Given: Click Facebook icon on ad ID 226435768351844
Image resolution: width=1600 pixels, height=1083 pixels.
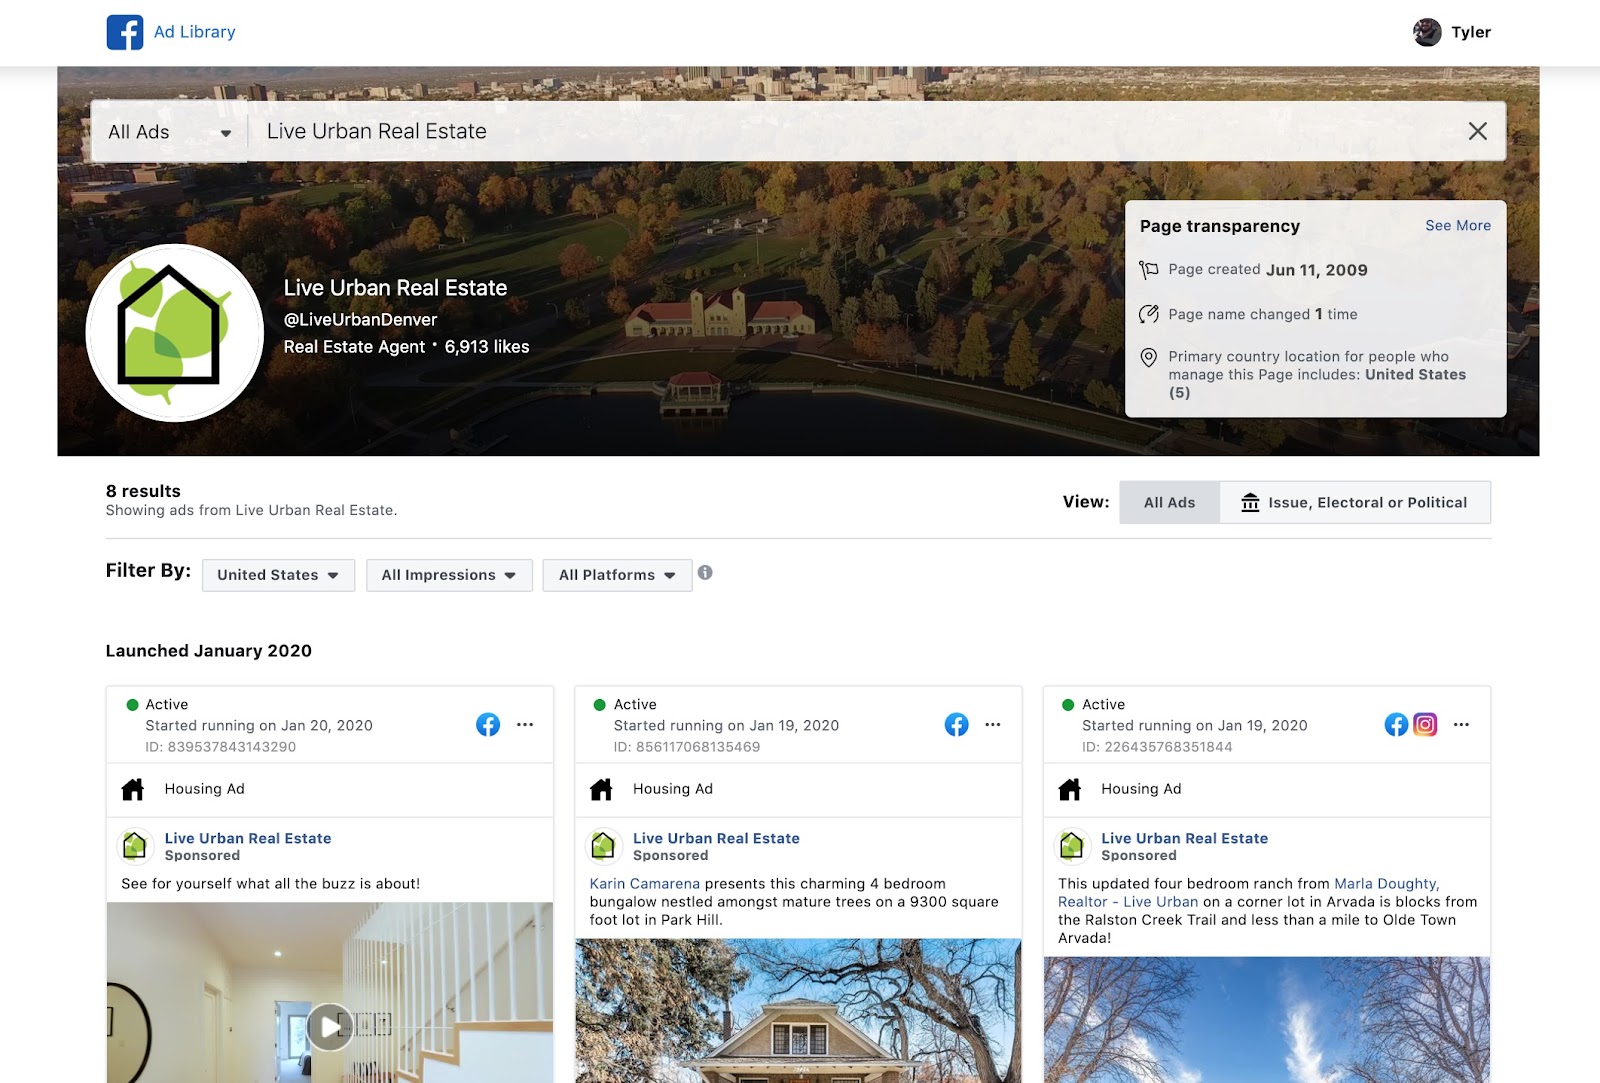Looking at the screenshot, I should (1396, 725).
